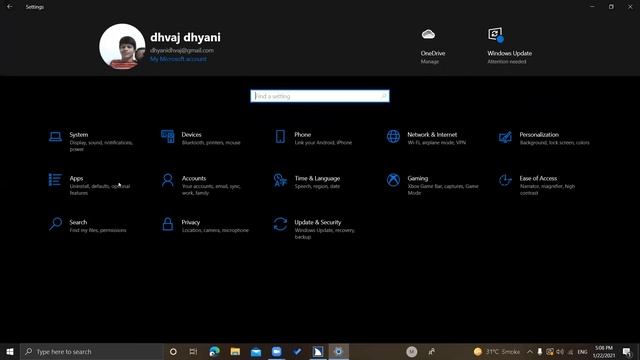Image resolution: width=640 pixels, height=360 pixels.
Task: Open the Network & Internet globe icon
Action: [x=393, y=136]
